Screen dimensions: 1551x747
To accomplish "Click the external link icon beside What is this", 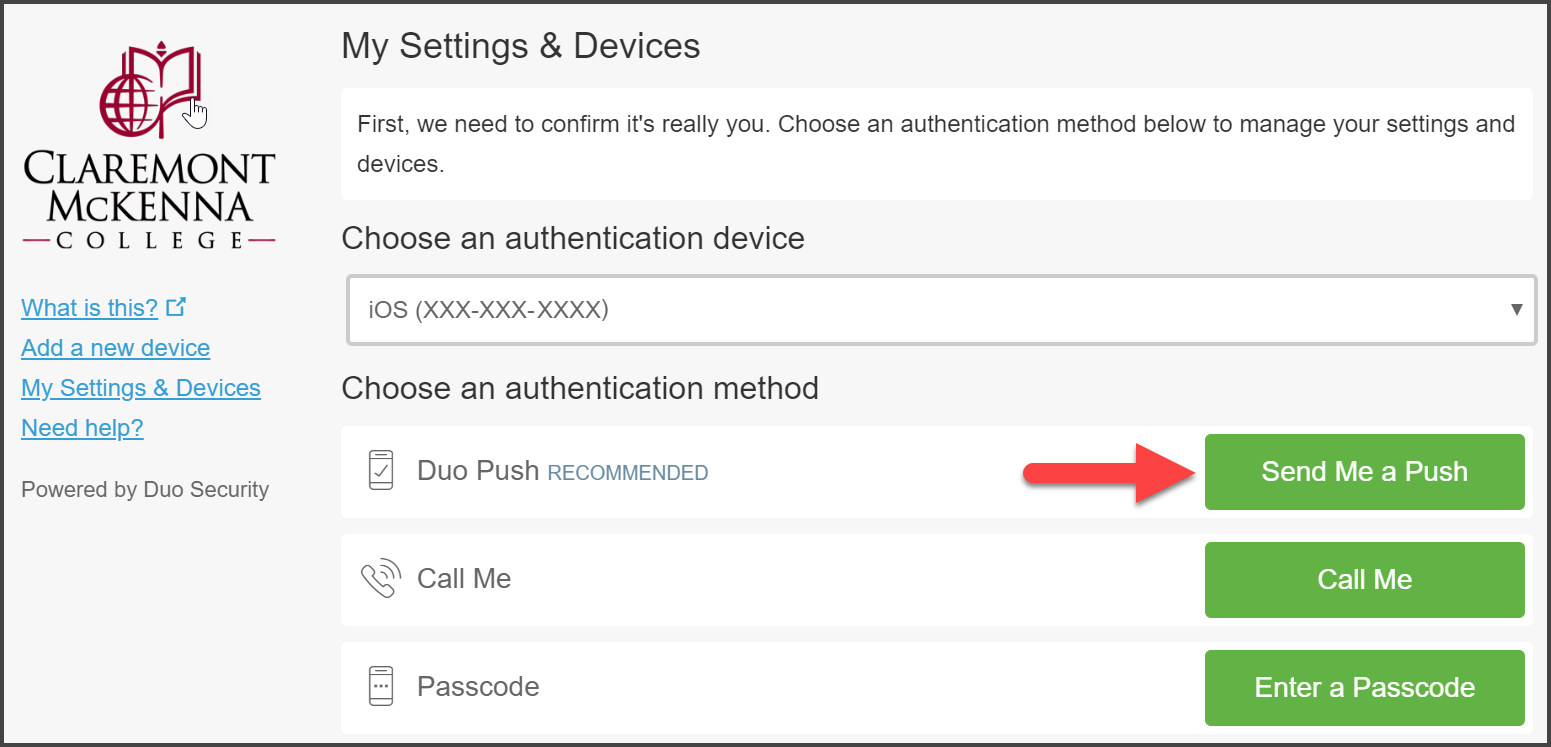I will pyautogui.click(x=178, y=306).
